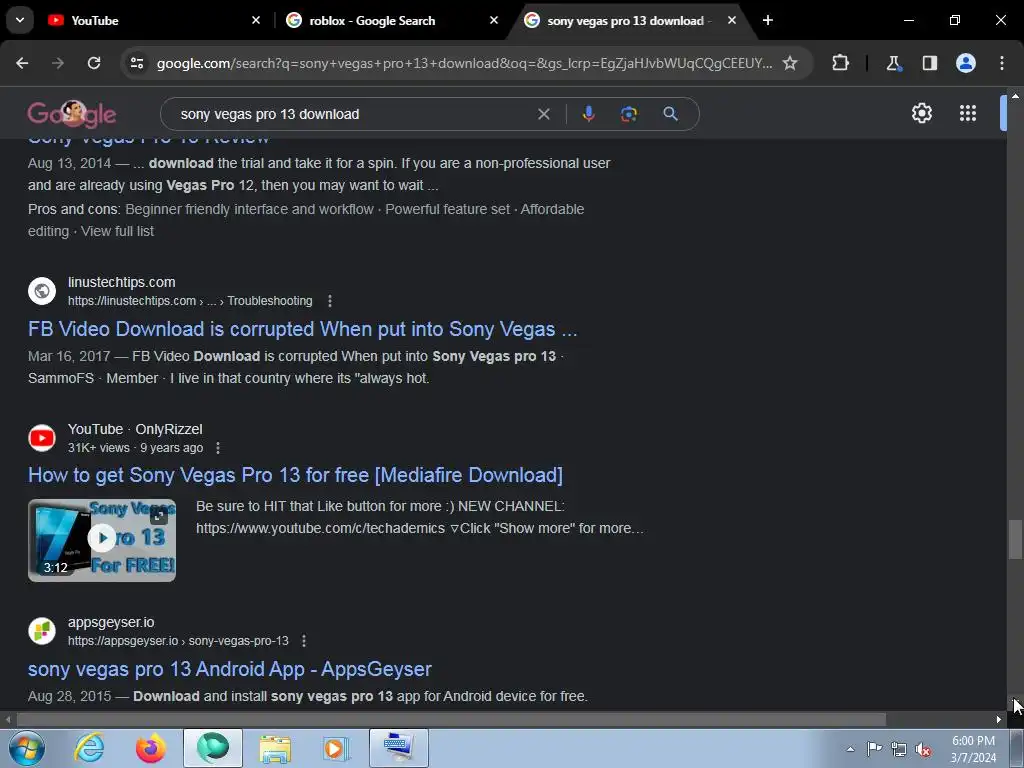The height and width of the screenshot is (768, 1024).
Task: Click the '31K+ views · 9 years ago' text
Action: tap(135, 448)
